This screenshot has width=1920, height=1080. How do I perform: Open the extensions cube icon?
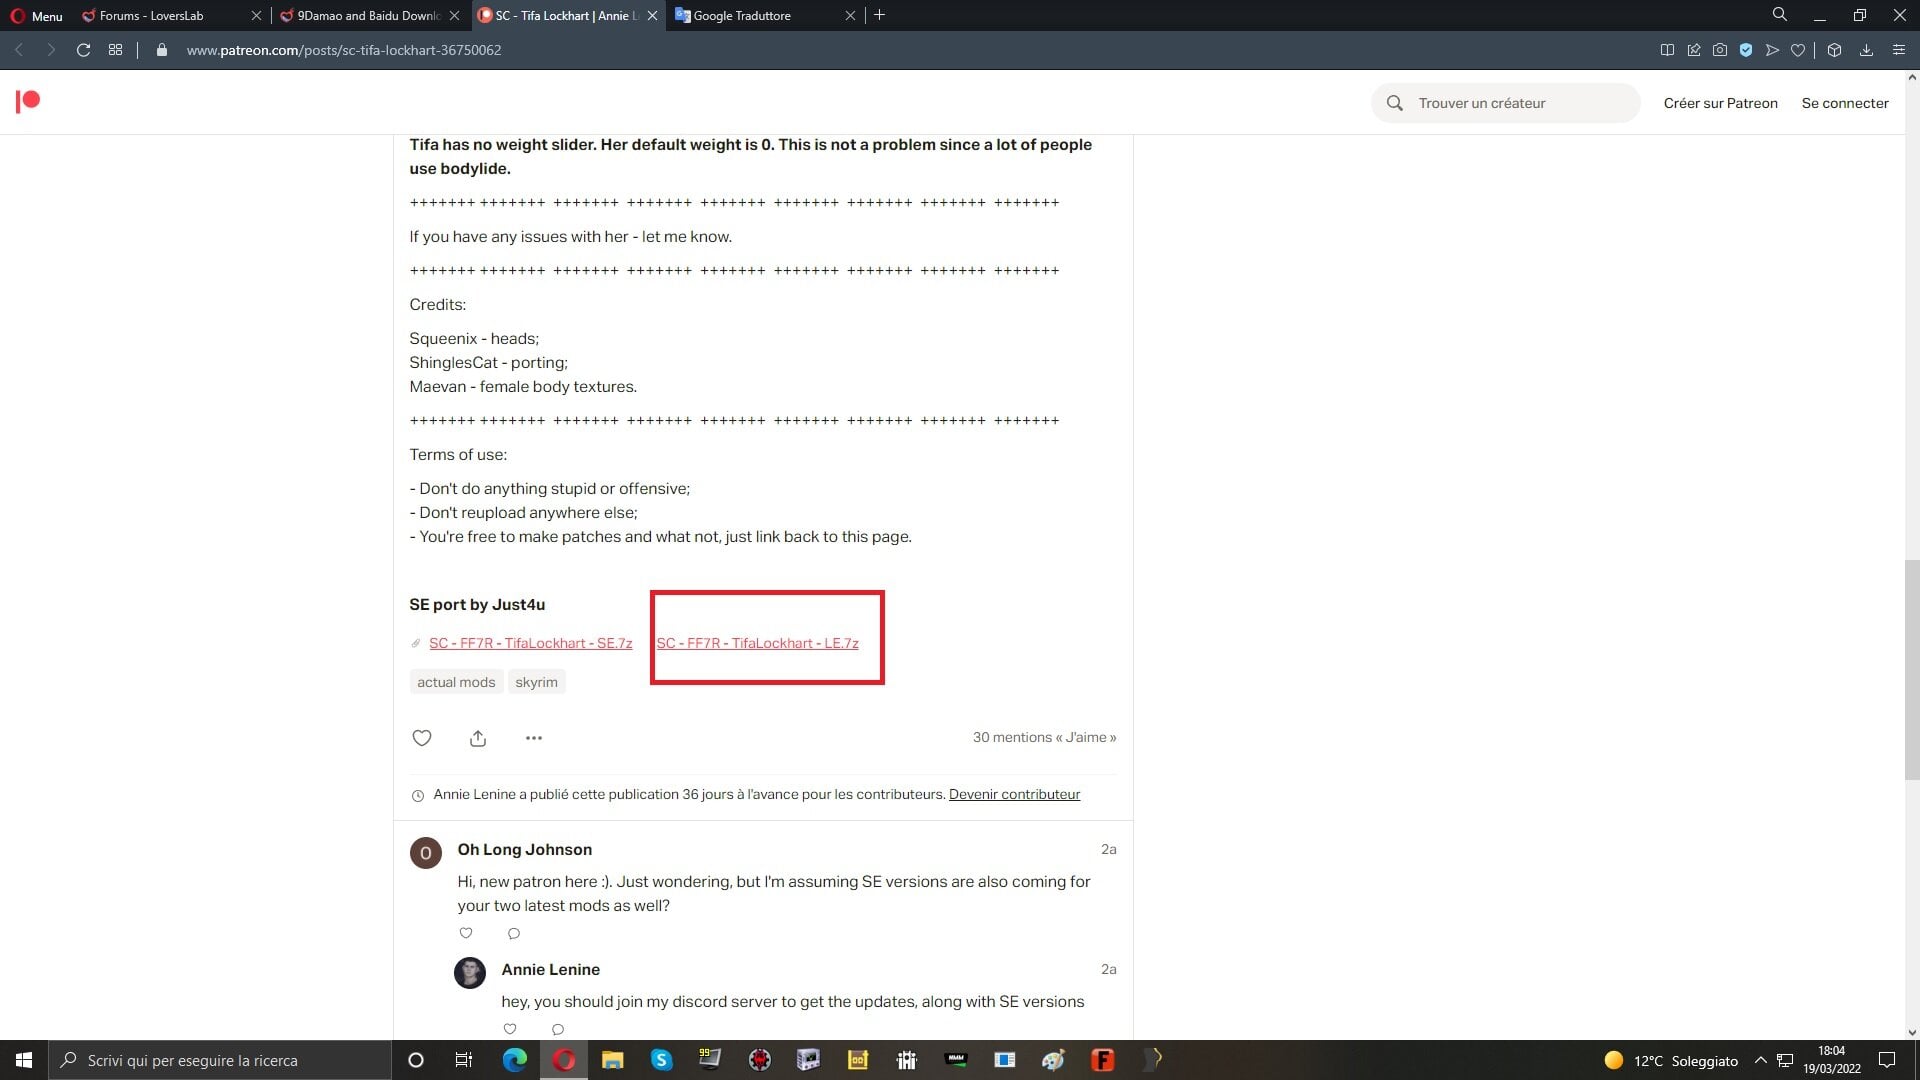(1834, 50)
